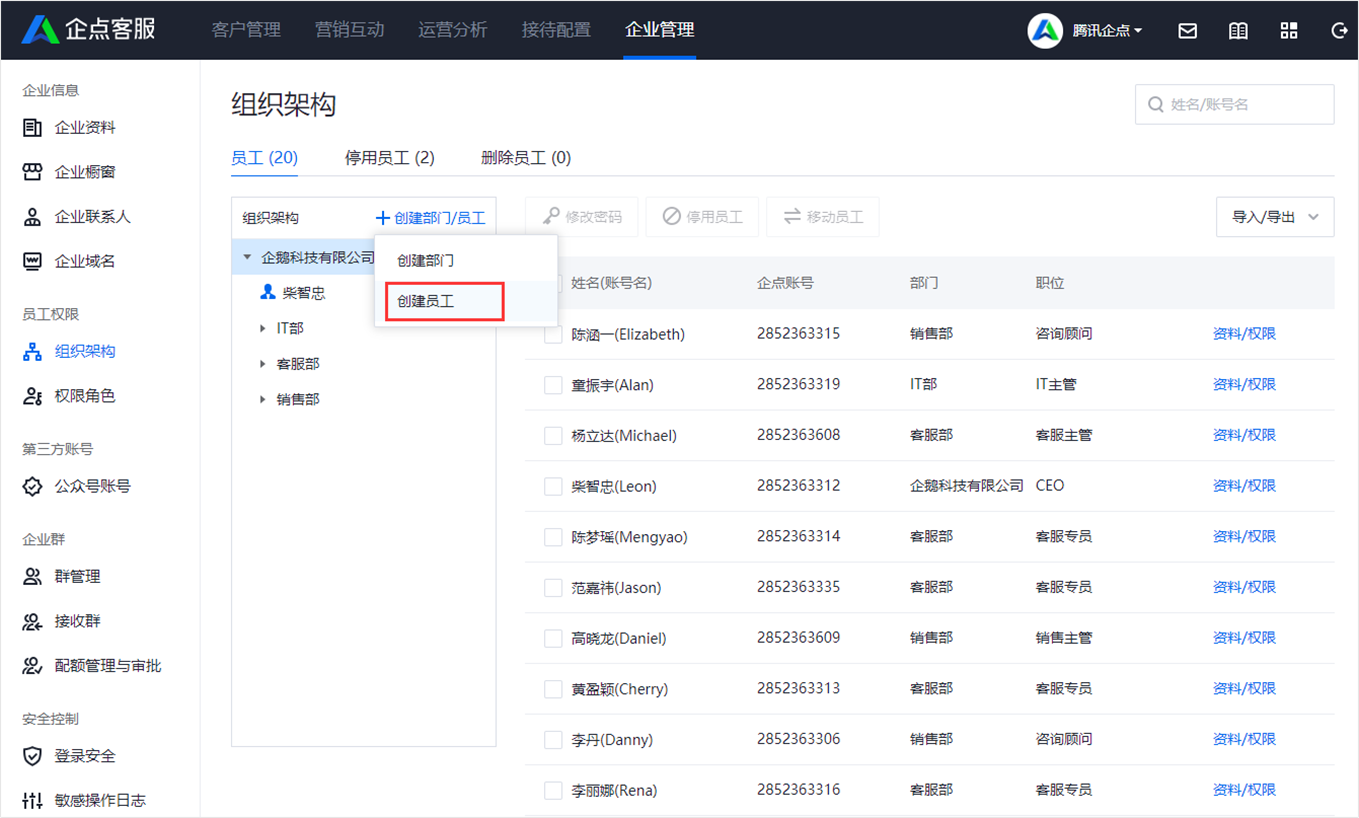Choose 创建员工 from the open menu
1359x818 pixels.
coord(443,301)
